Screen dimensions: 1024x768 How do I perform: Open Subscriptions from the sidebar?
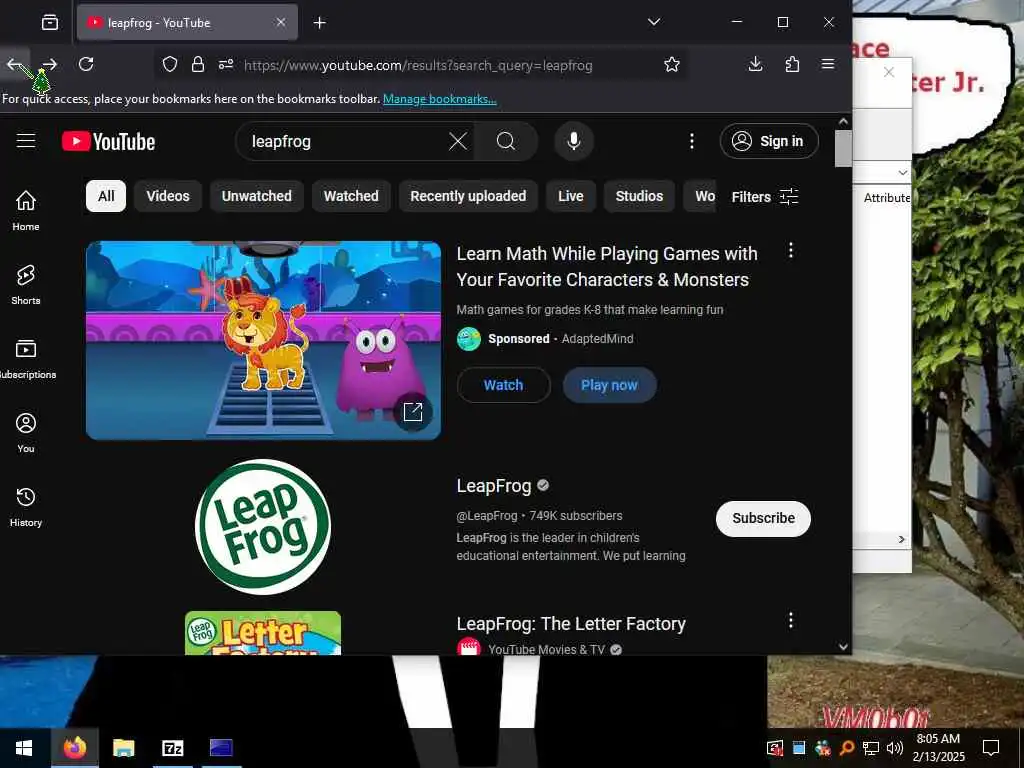(x=26, y=359)
